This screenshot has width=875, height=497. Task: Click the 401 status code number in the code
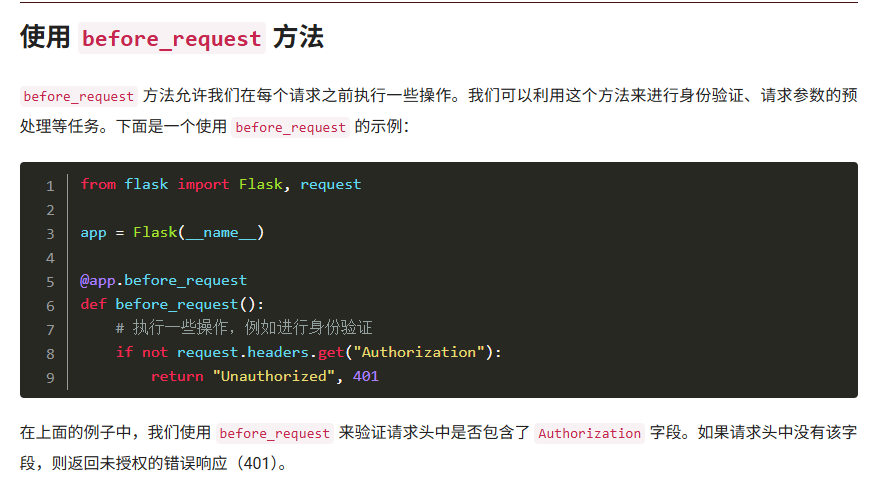(x=366, y=376)
